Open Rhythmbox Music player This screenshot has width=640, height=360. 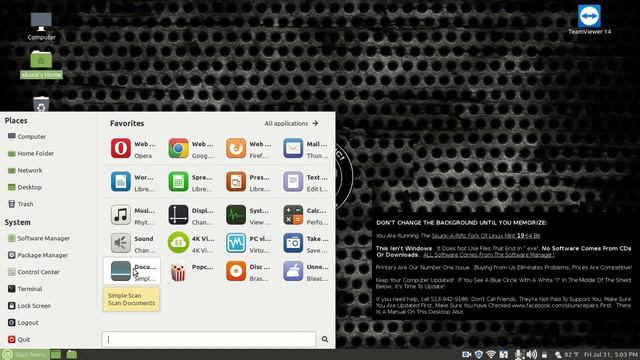pyautogui.click(x=133, y=216)
